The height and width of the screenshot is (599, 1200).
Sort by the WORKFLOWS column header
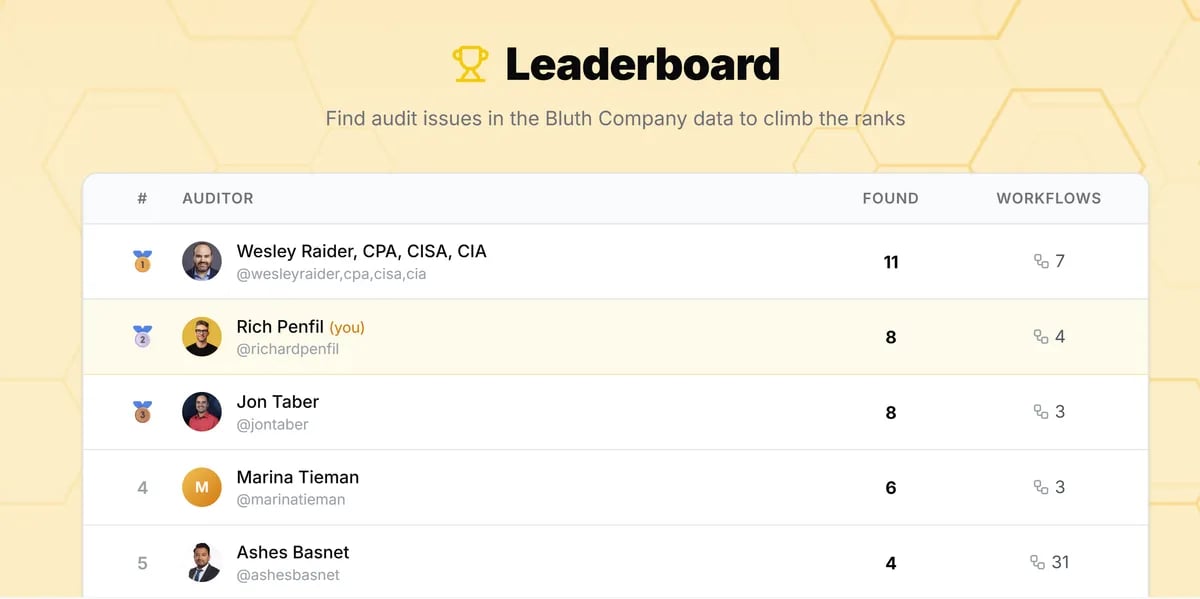click(1048, 198)
